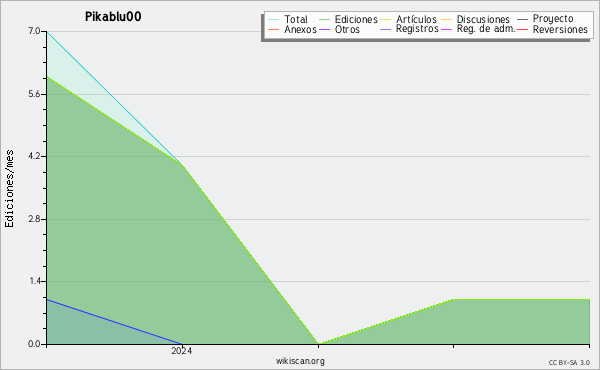Click the cyan Total legend color line
Image resolution: width=600 pixels, height=370 pixels.
[274, 19]
